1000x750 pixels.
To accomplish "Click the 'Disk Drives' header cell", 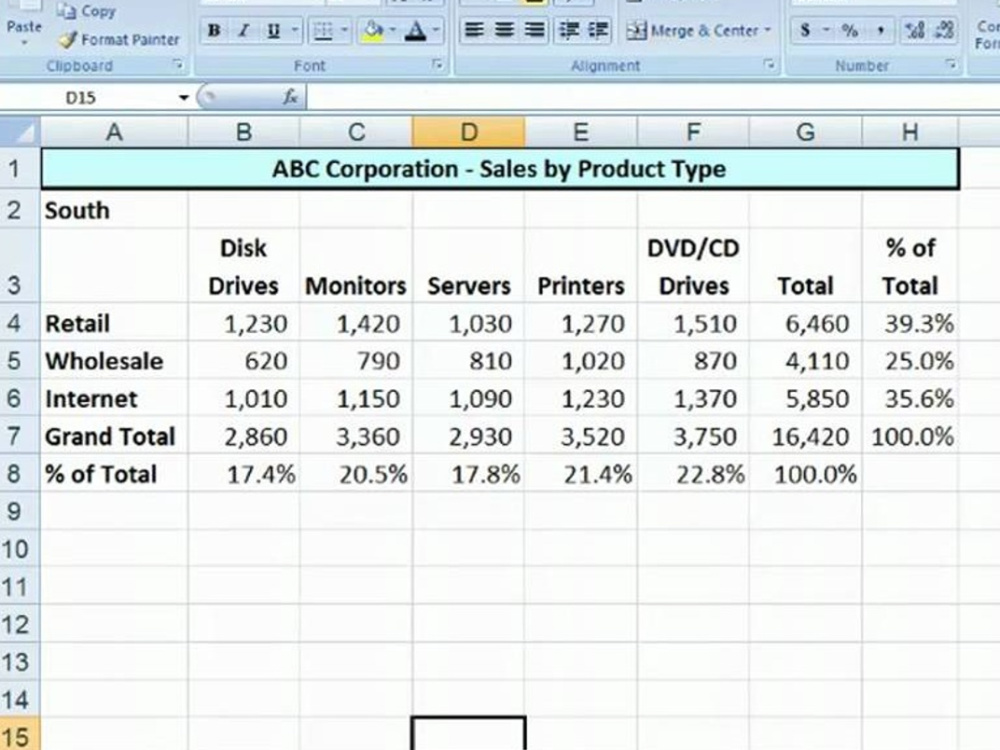I will (x=244, y=266).
